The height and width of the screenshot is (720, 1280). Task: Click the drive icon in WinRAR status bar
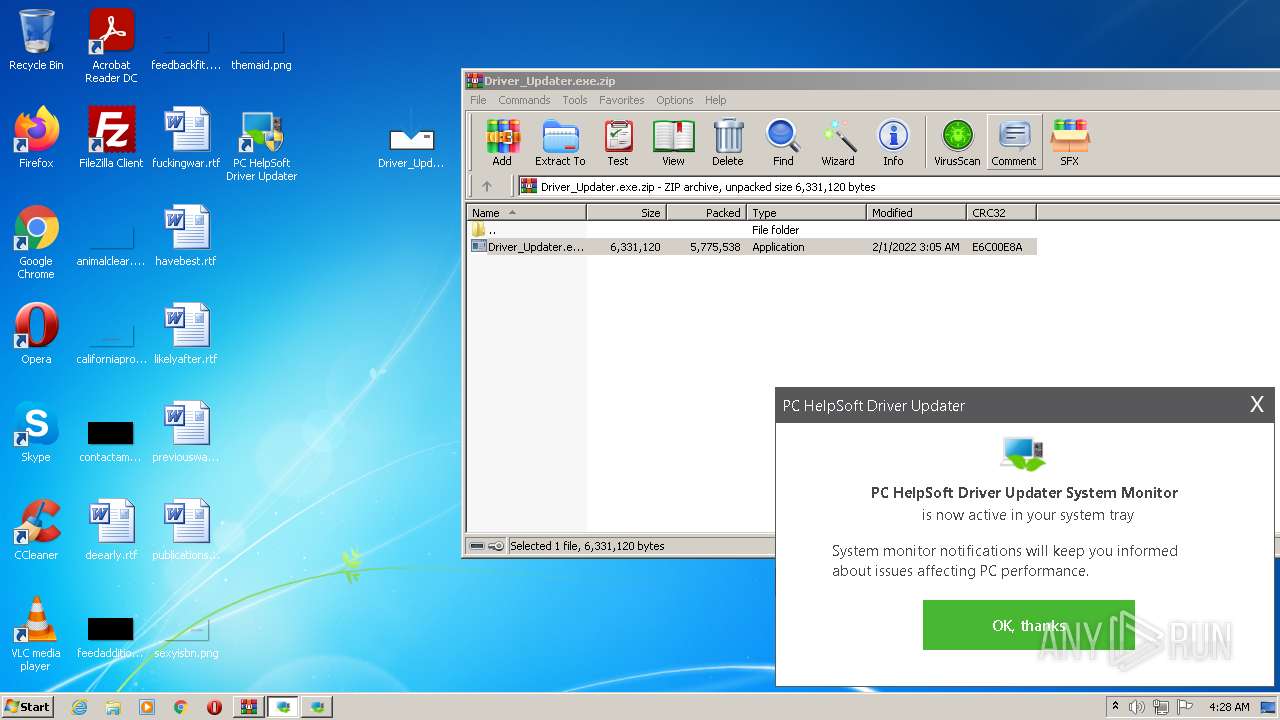pos(477,546)
